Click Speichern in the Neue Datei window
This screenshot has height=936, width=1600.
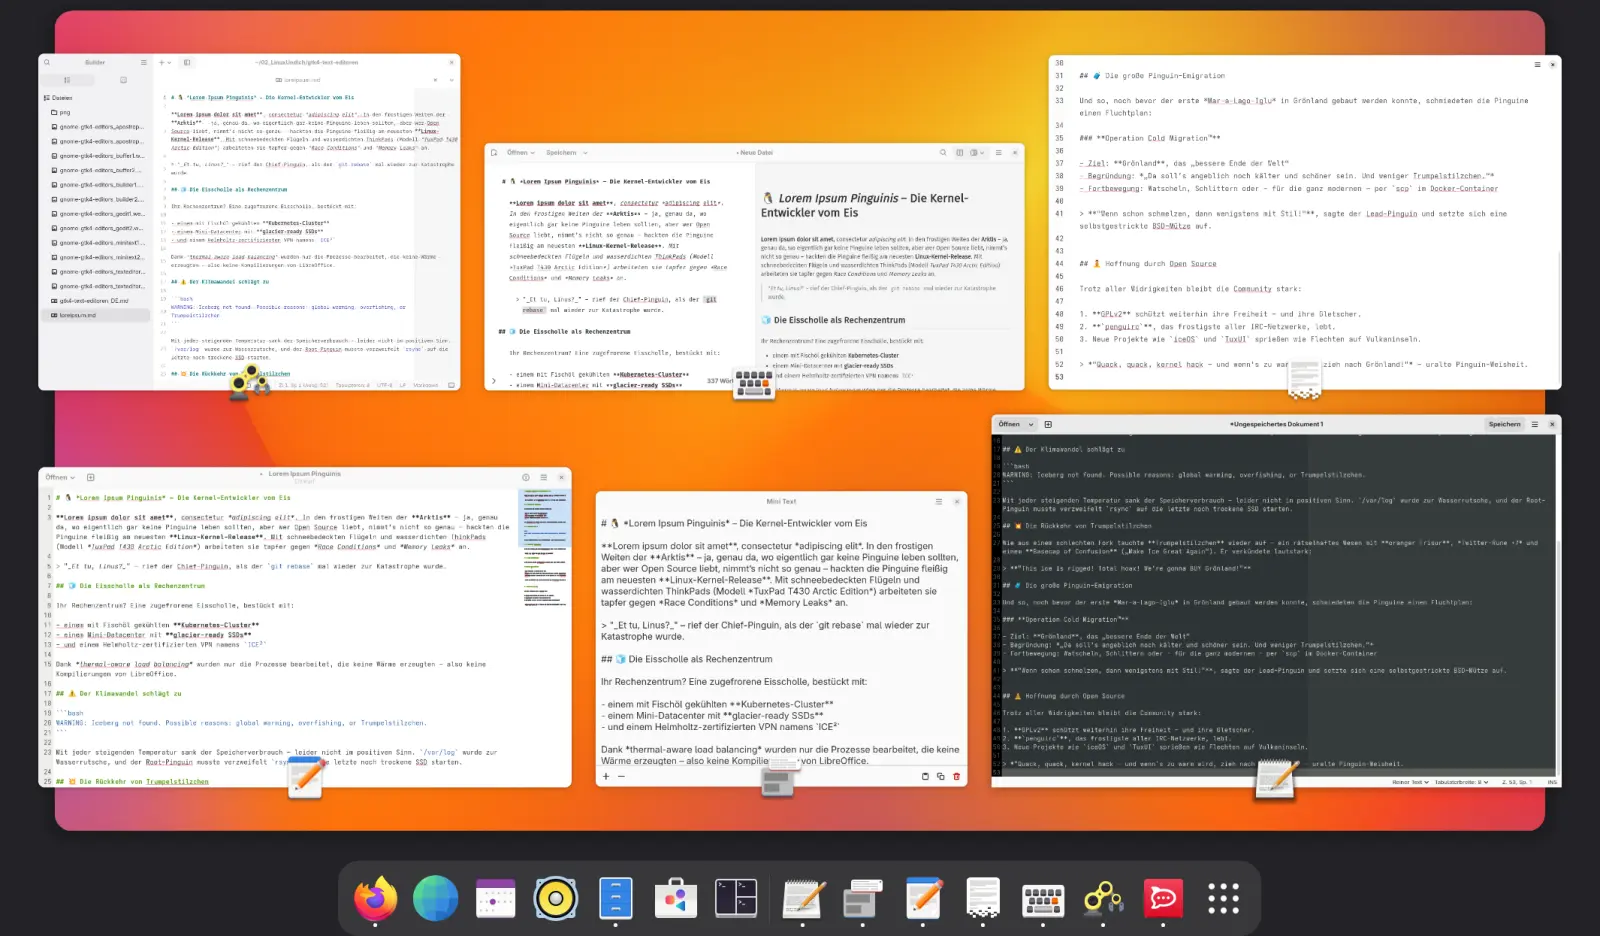(561, 152)
